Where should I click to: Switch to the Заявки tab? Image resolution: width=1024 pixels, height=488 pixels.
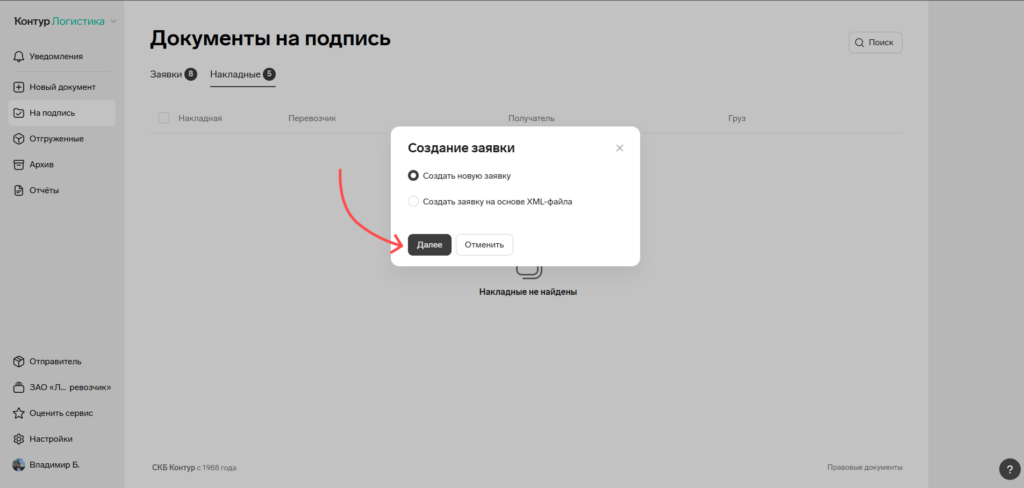(173, 74)
